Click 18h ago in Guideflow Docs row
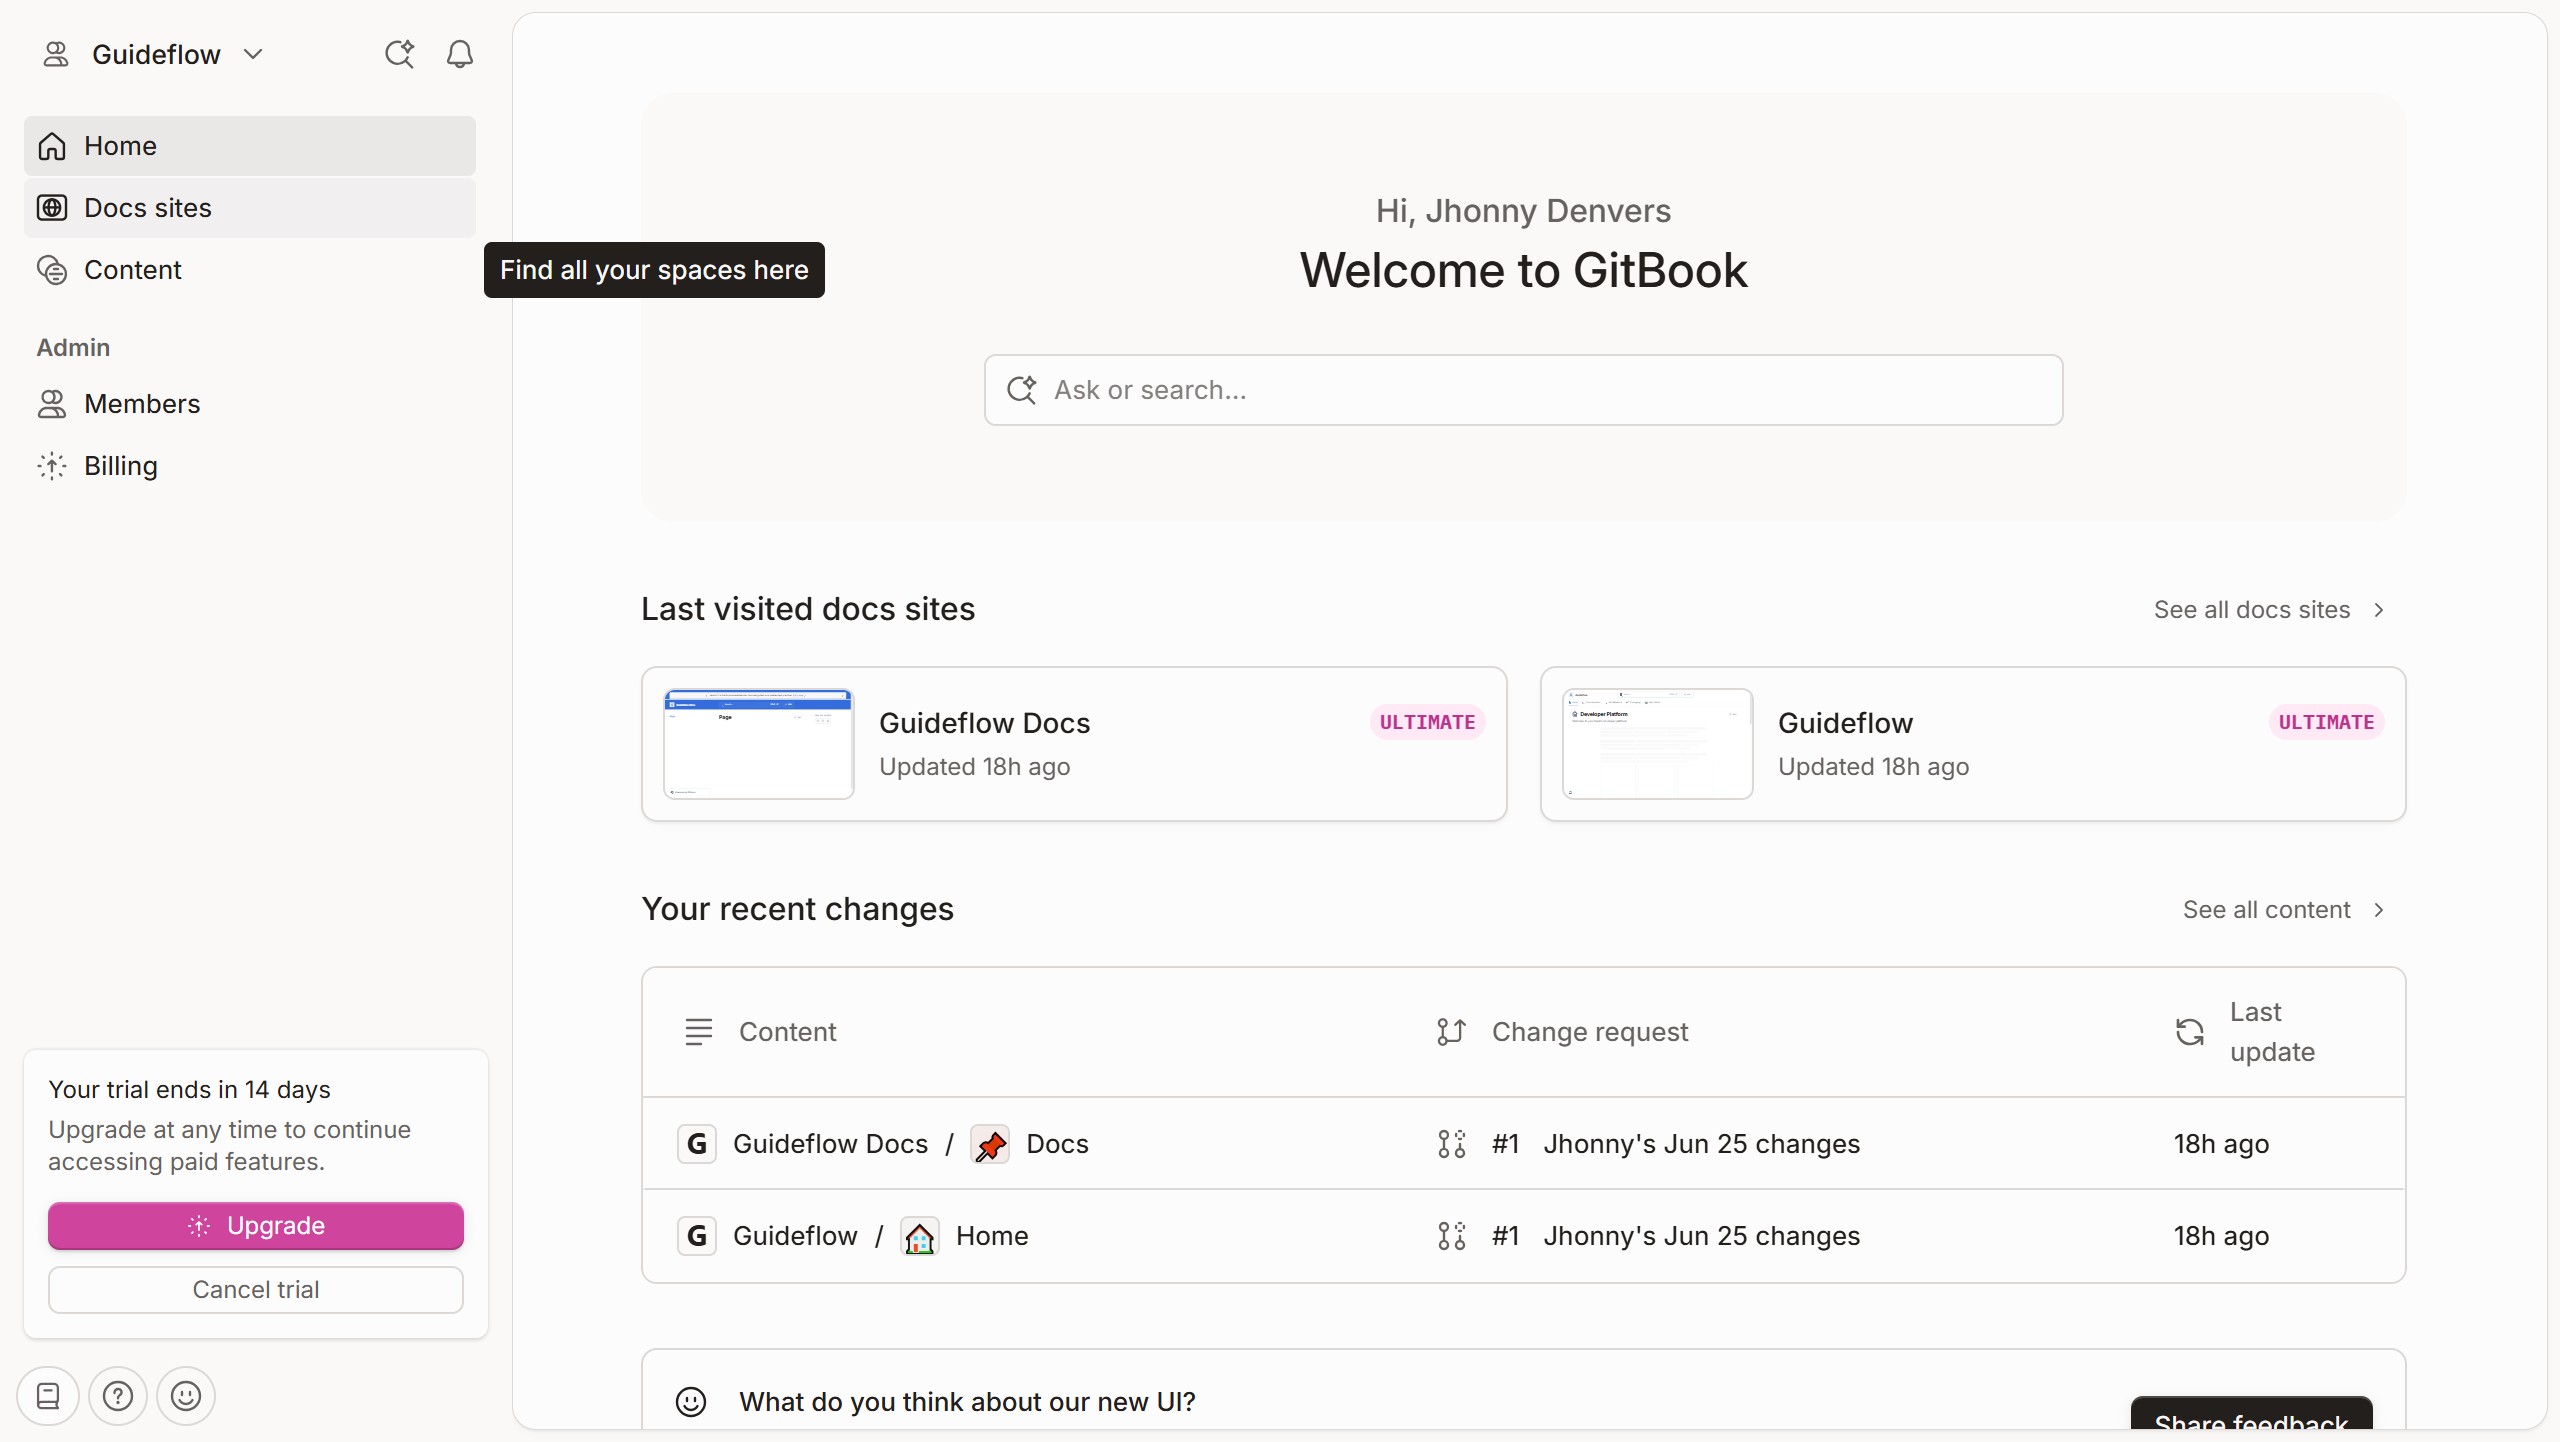Image resolution: width=2560 pixels, height=1442 pixels. tap(2221, 1144)
